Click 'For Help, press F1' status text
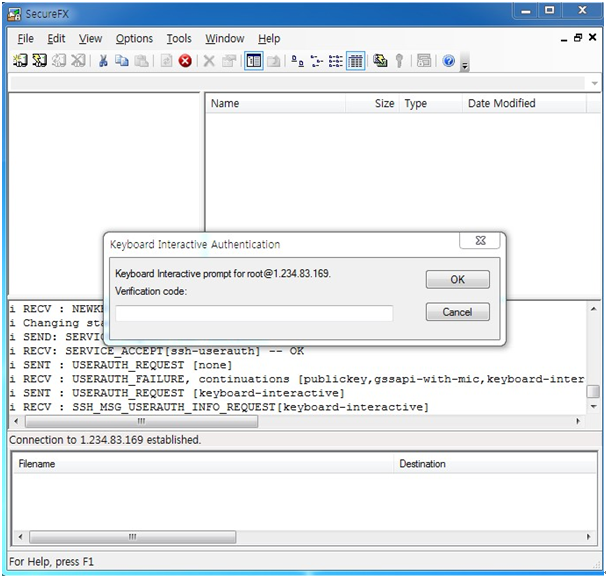This screenshot has height=579, width=606. click(x=51, y=562)
